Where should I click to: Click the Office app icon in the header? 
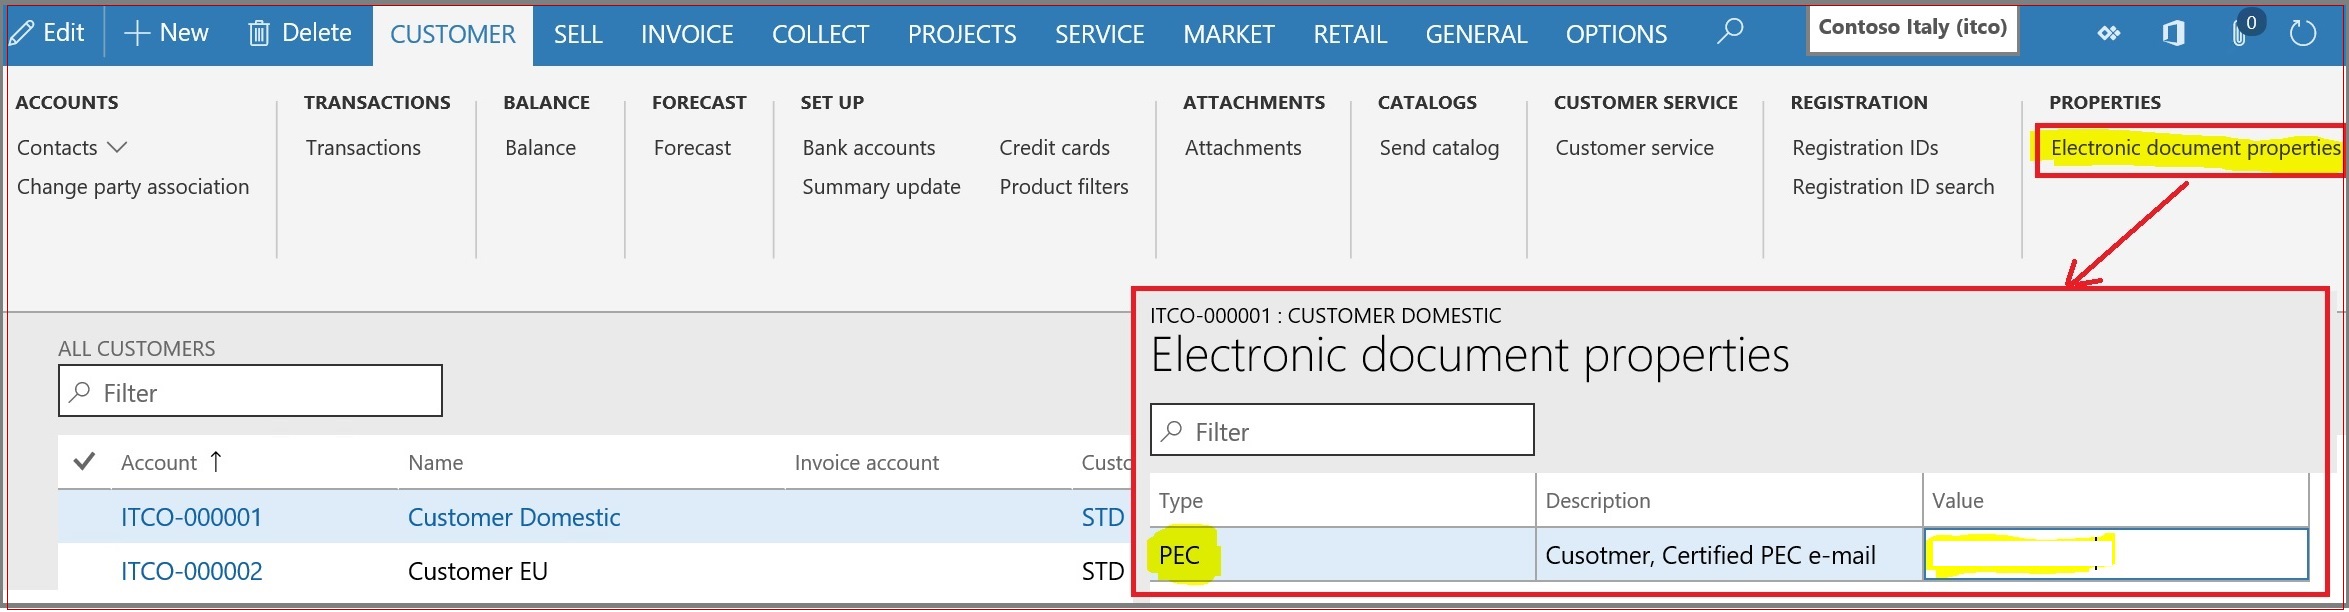tap(2172, 34)
